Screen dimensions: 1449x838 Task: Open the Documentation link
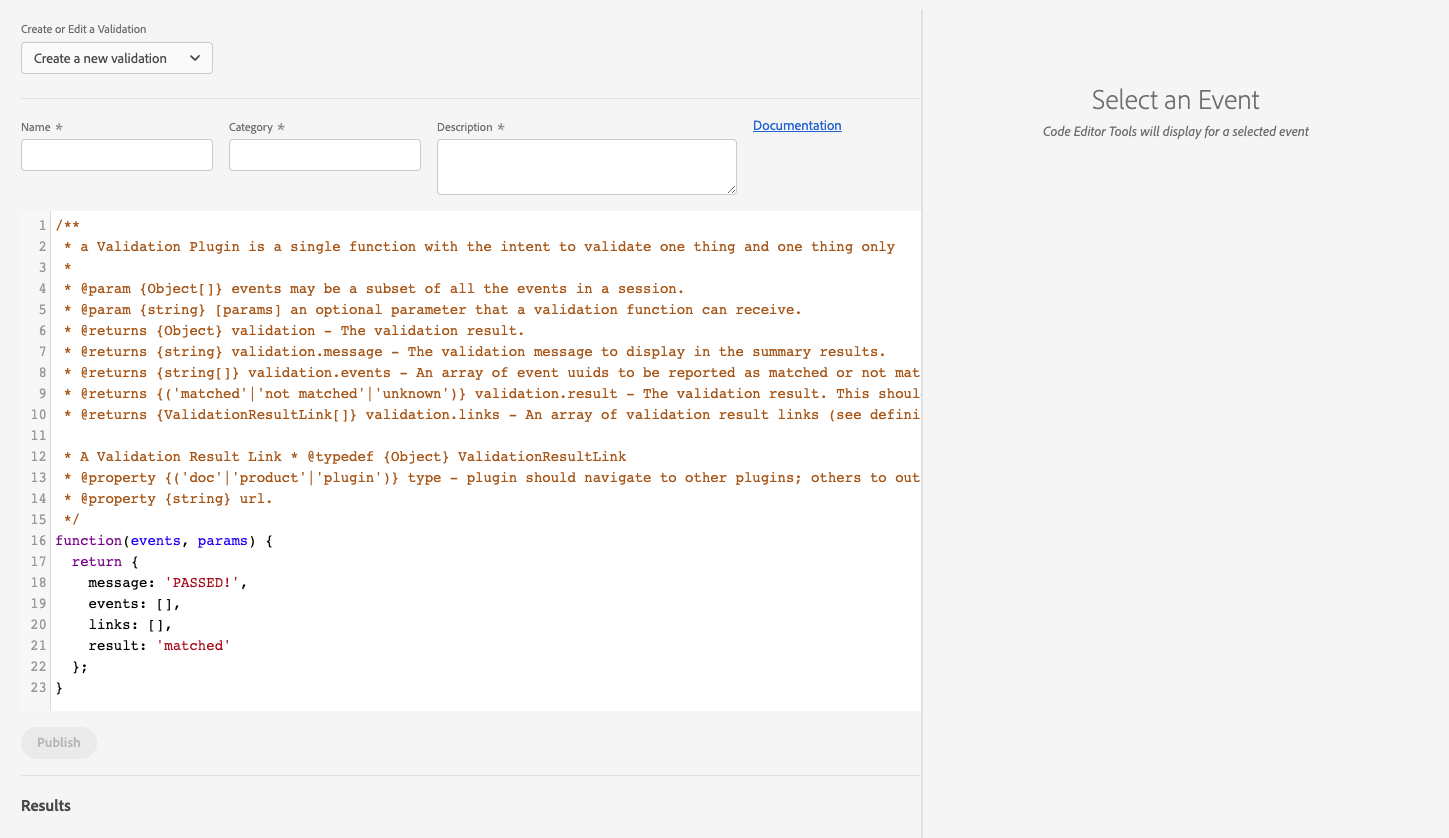point(796,125)
